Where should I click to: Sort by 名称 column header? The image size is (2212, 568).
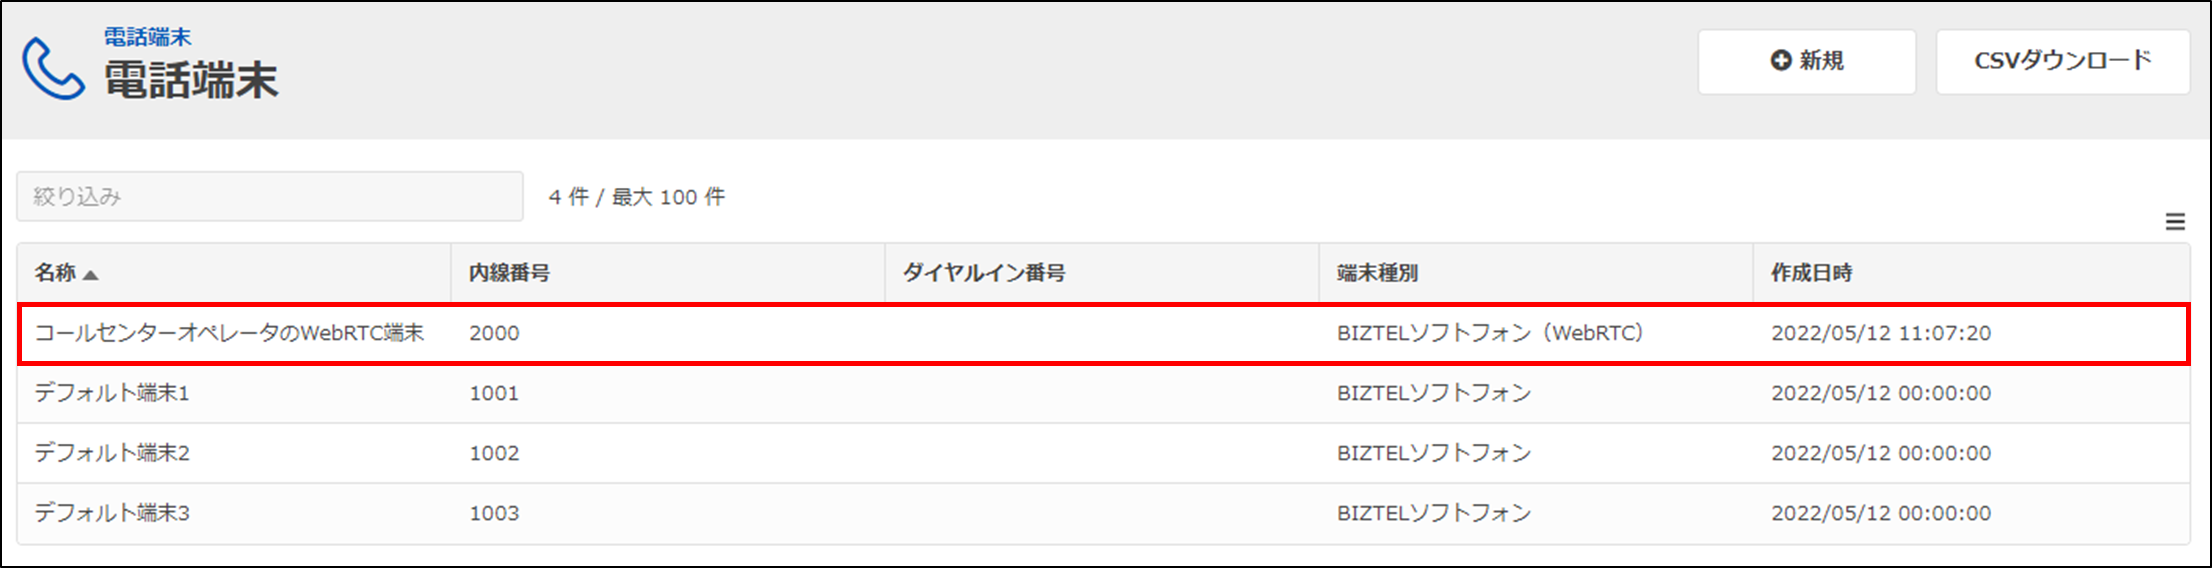[55, 273]
